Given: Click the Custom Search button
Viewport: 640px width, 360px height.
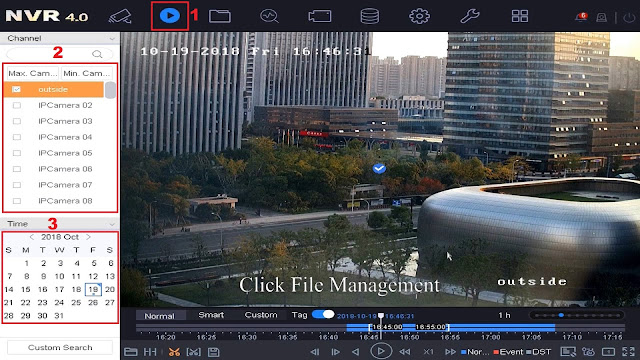Looking at the screenshot, I should pyautogui.click(x=60, y=347).
